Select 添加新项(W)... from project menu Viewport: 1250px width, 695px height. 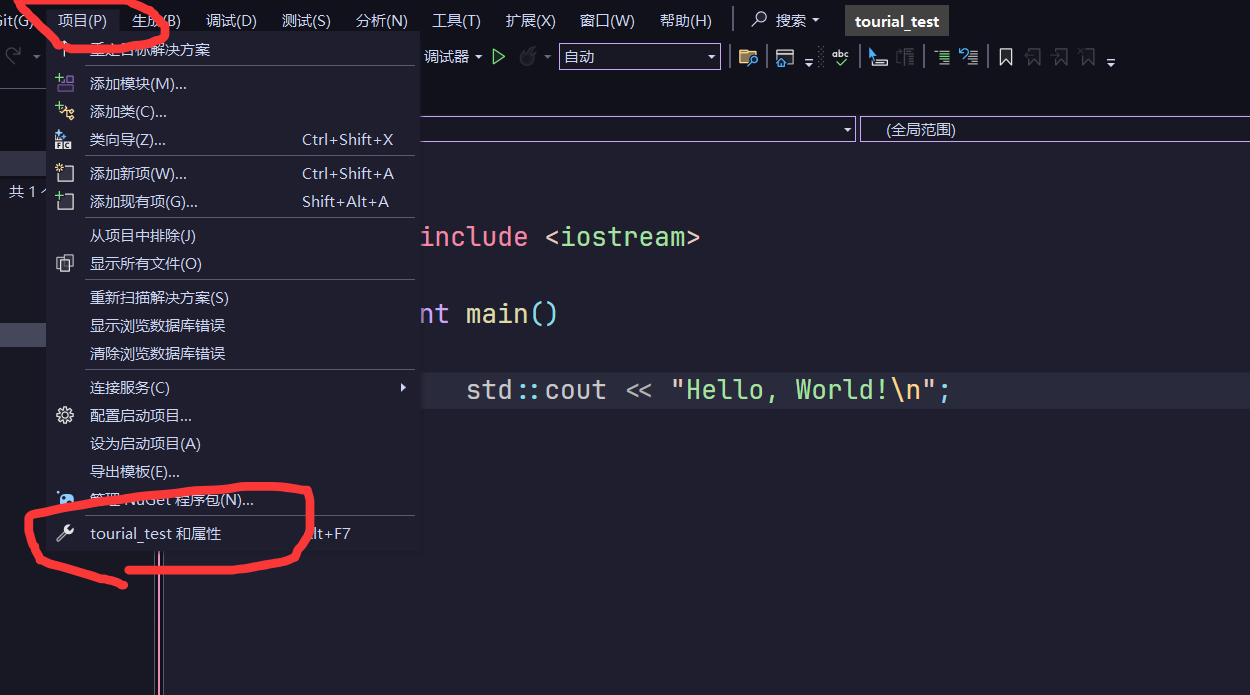click(x=138, y=174)
